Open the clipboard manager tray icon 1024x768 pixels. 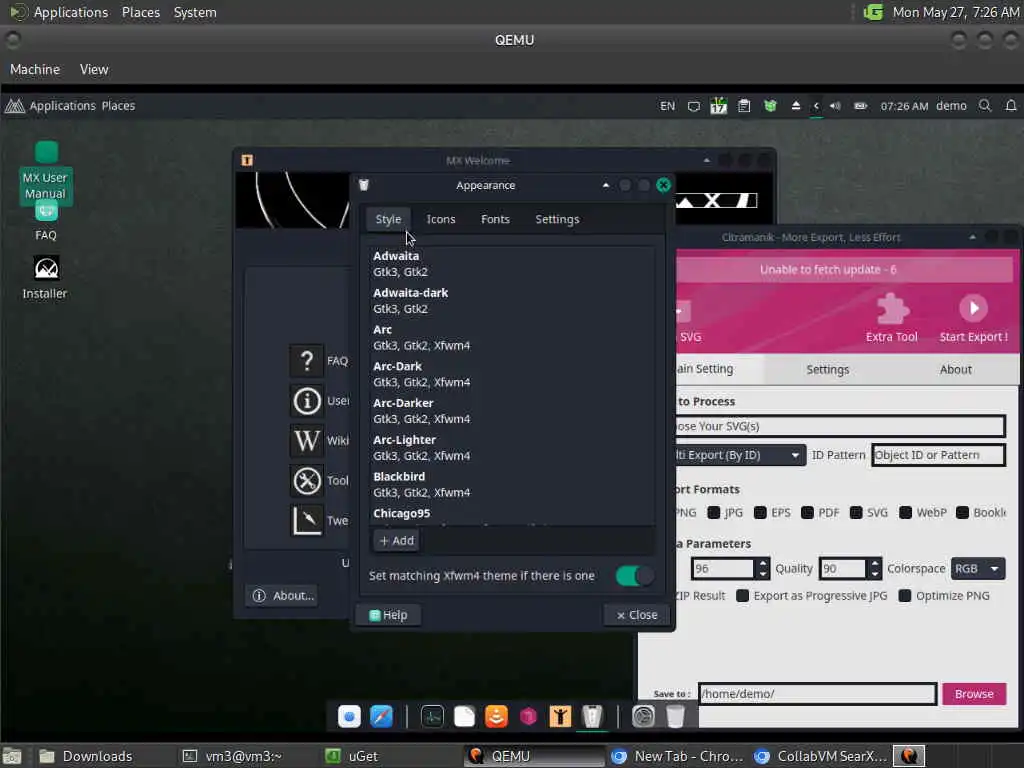(x=744, y=106)
